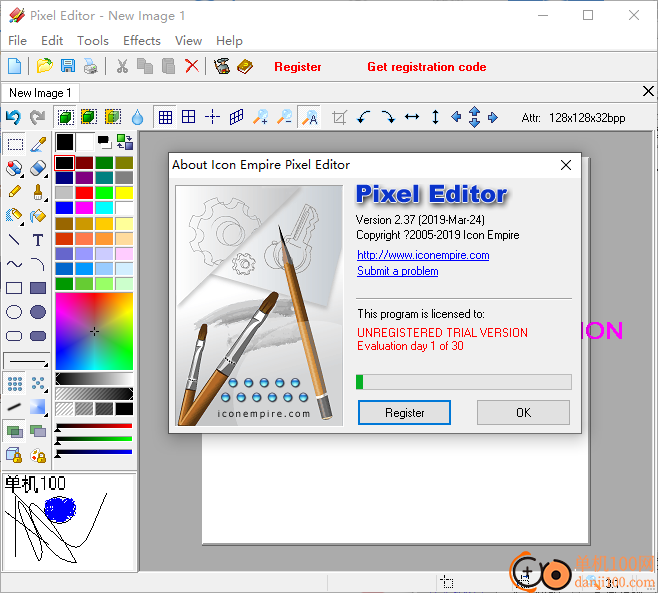The height and width of the screenshot is (593, 658).
Task: Swap foreground and background colors icon
Action: (125, 142)
